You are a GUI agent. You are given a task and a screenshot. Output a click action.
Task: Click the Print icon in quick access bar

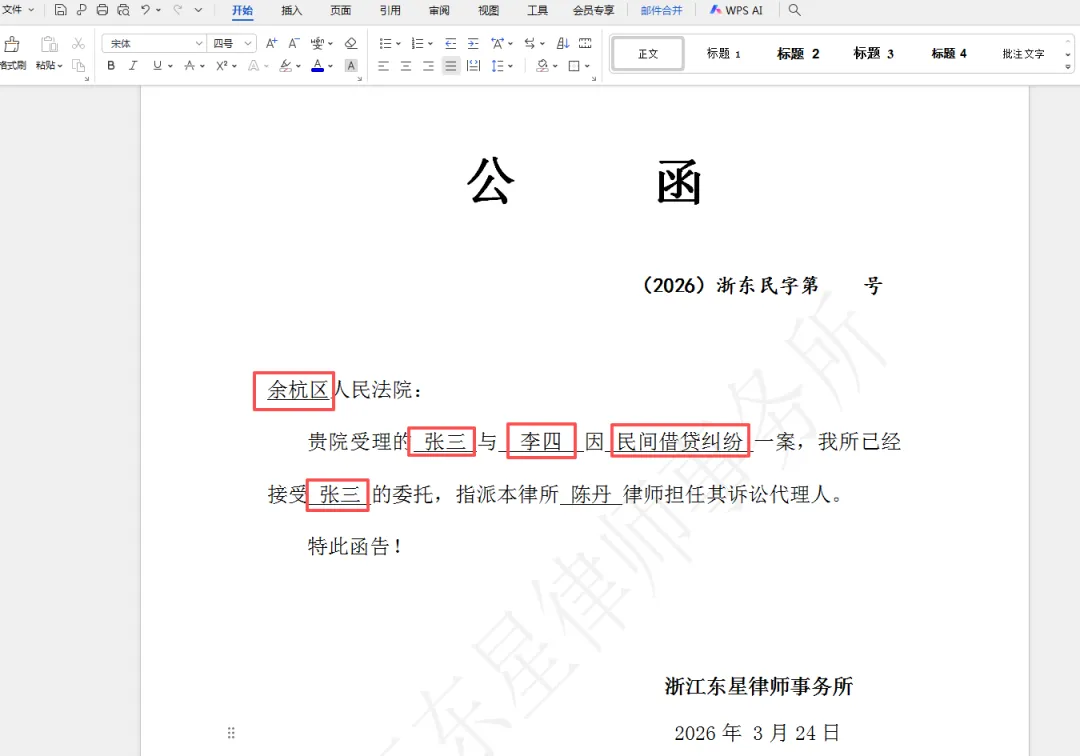coord(102,10)
